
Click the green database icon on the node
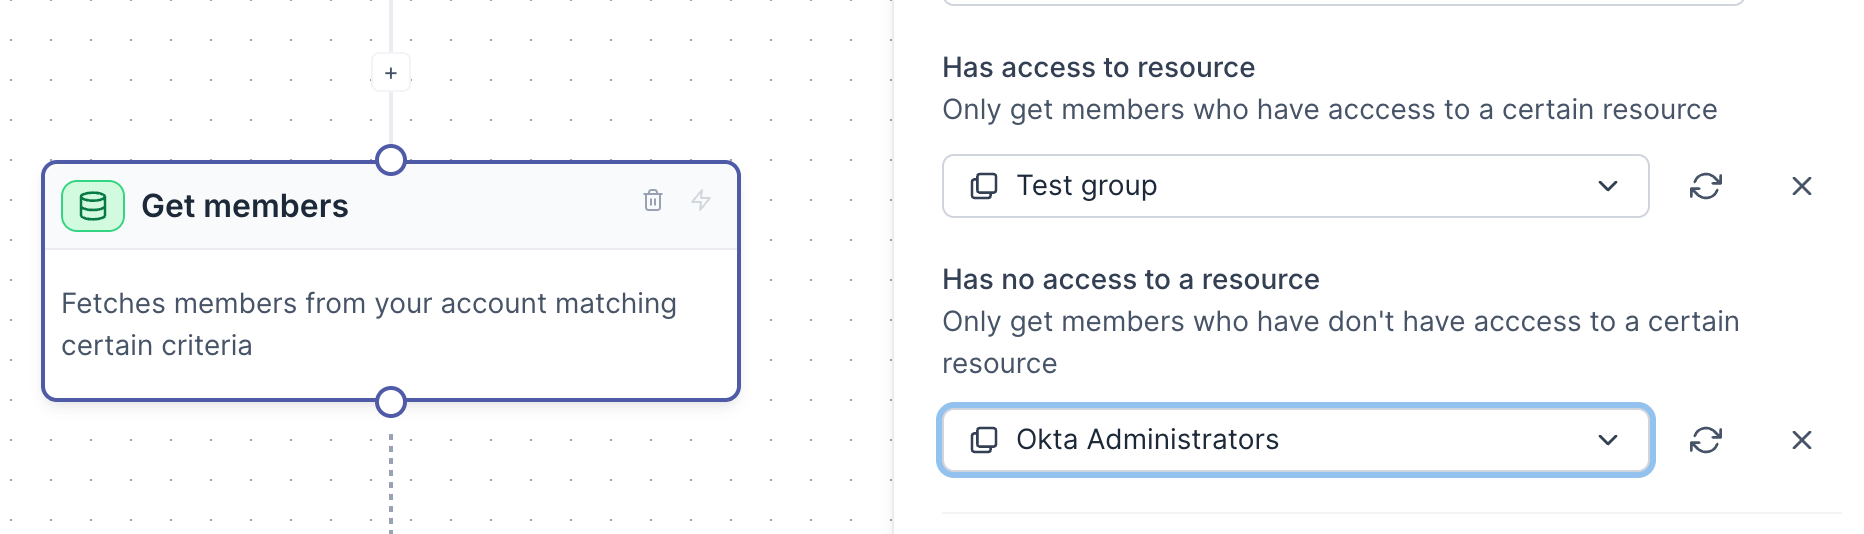click(93, 206)
